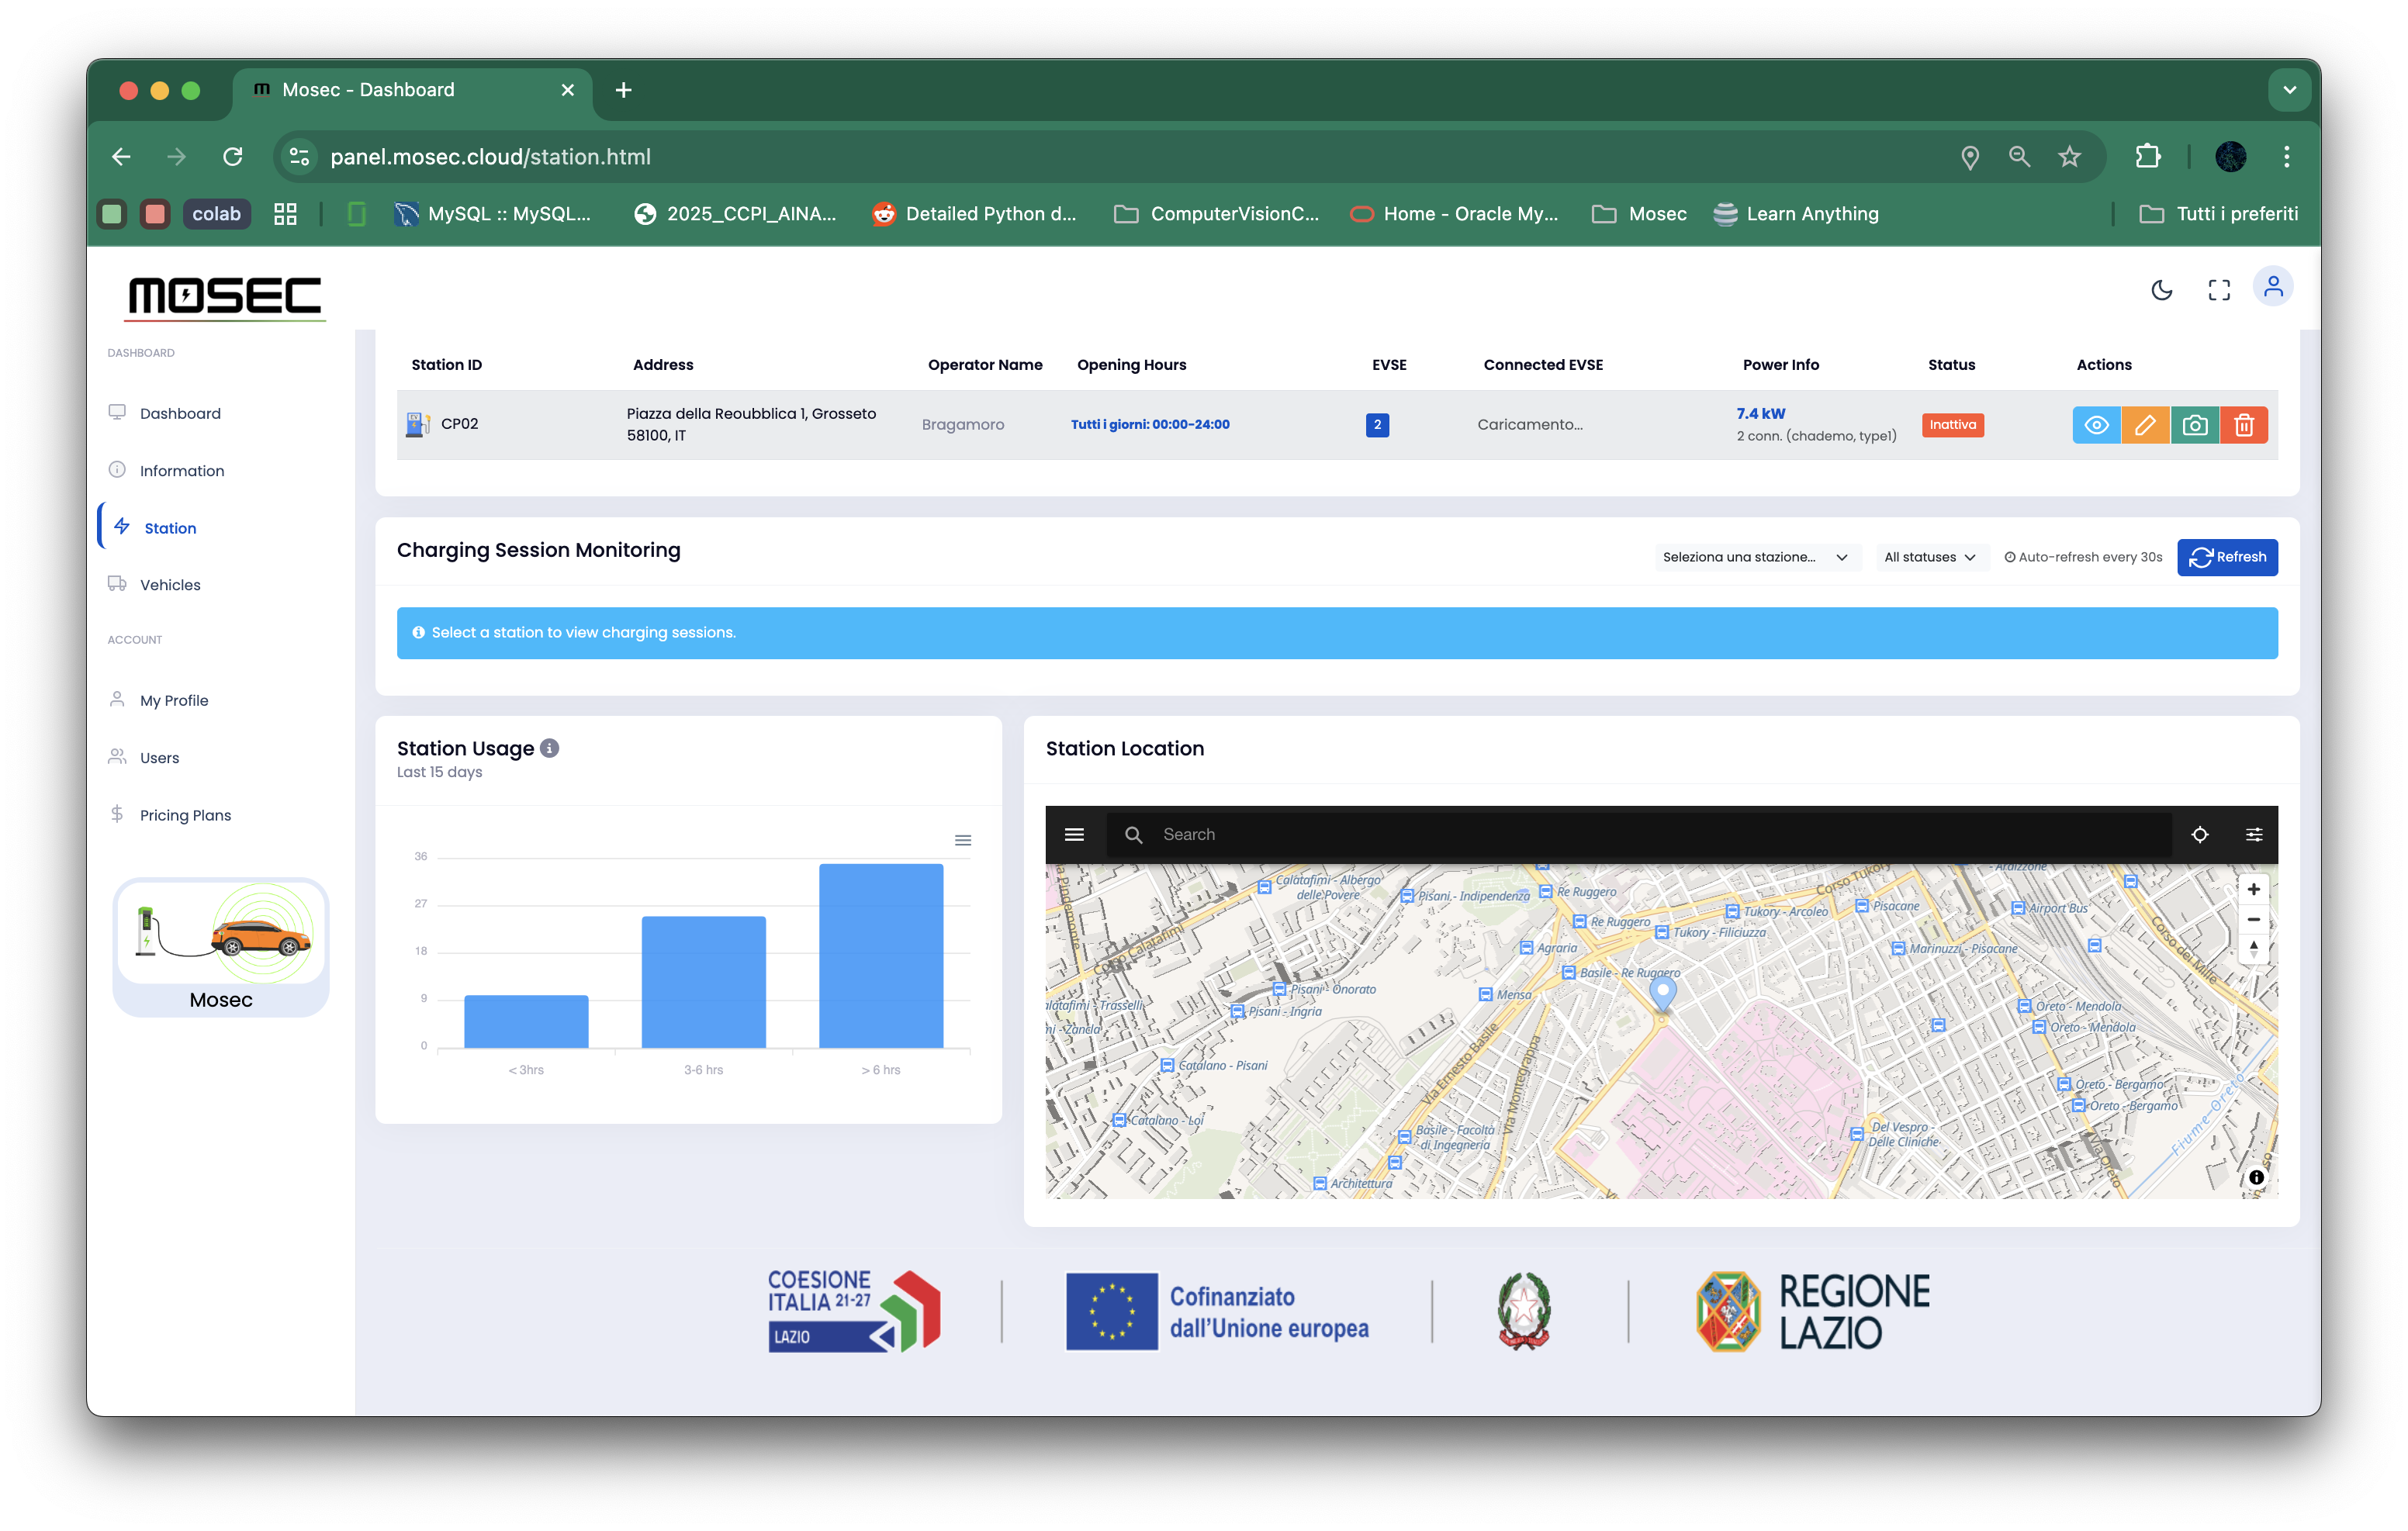Click the blue eye view icon for CP02
The width and height of the screenshot is (2408, 1531).
(2096, 425)
